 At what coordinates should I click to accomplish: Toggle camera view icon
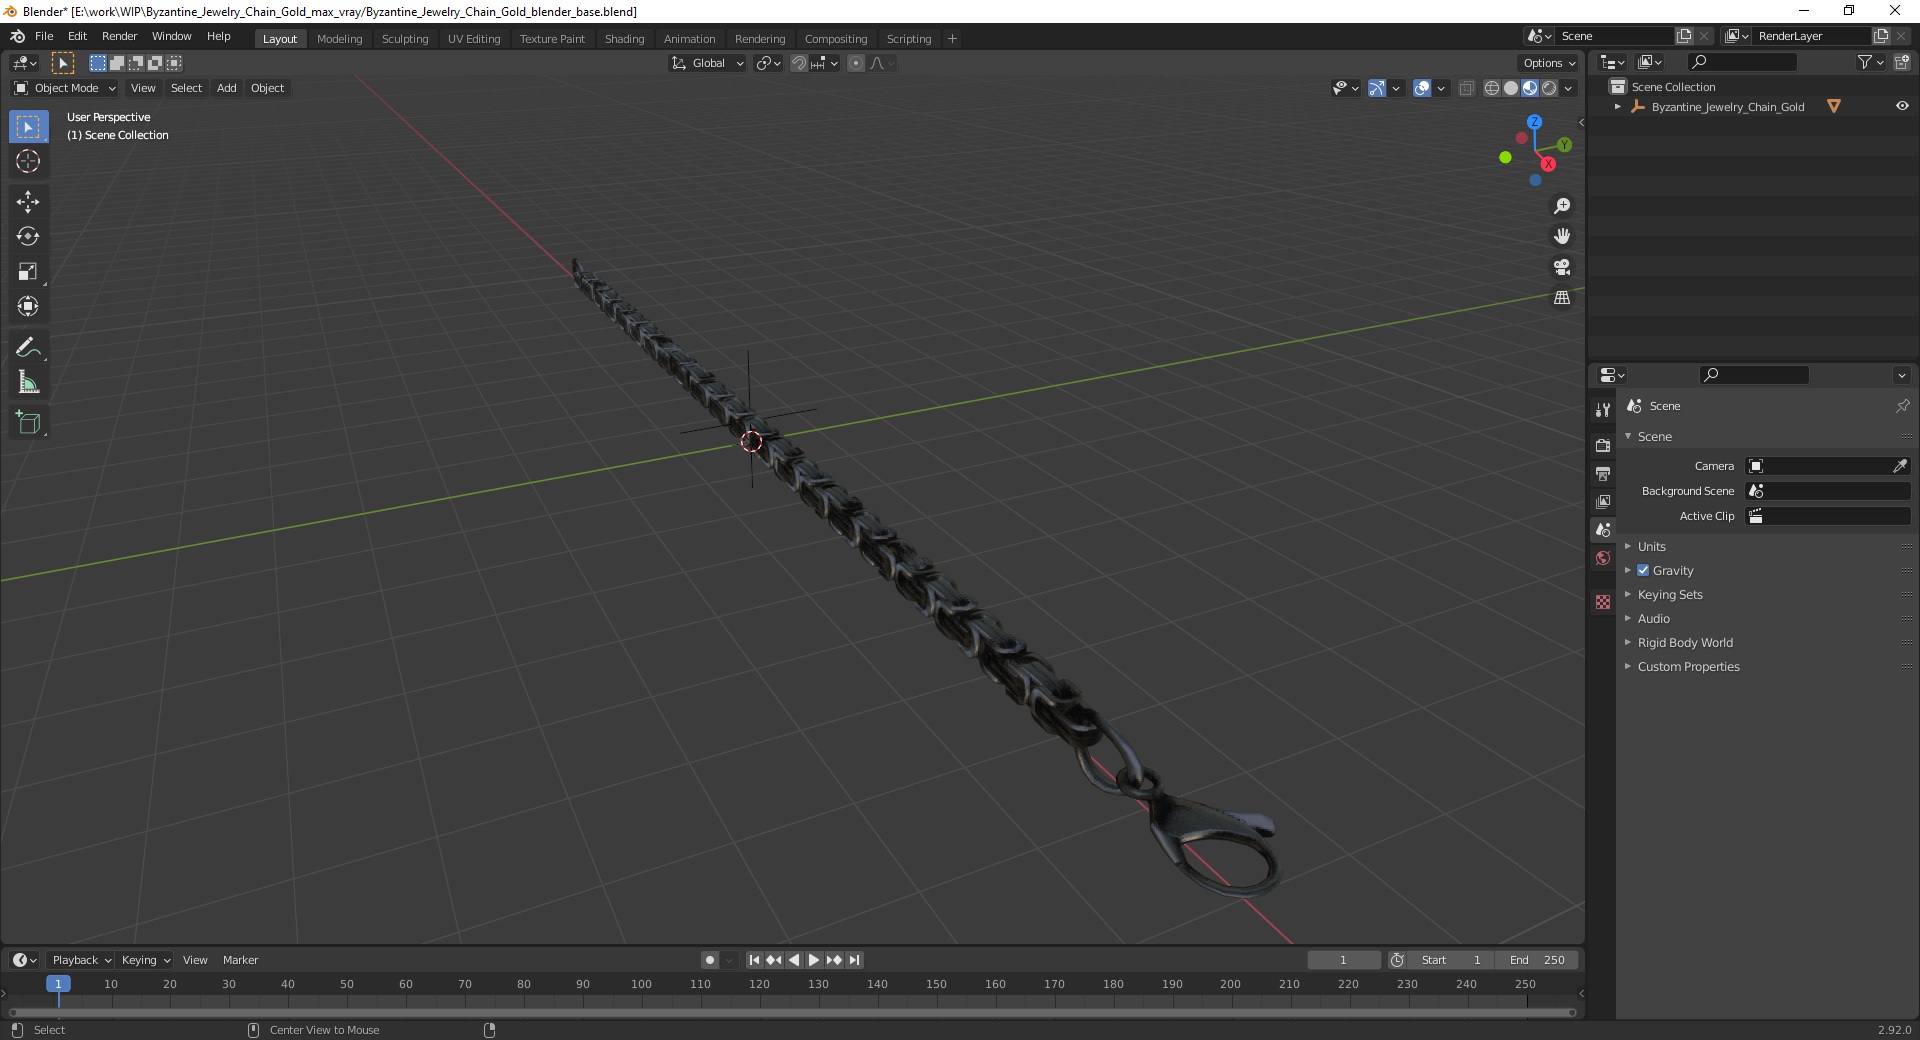(1562, 267)
